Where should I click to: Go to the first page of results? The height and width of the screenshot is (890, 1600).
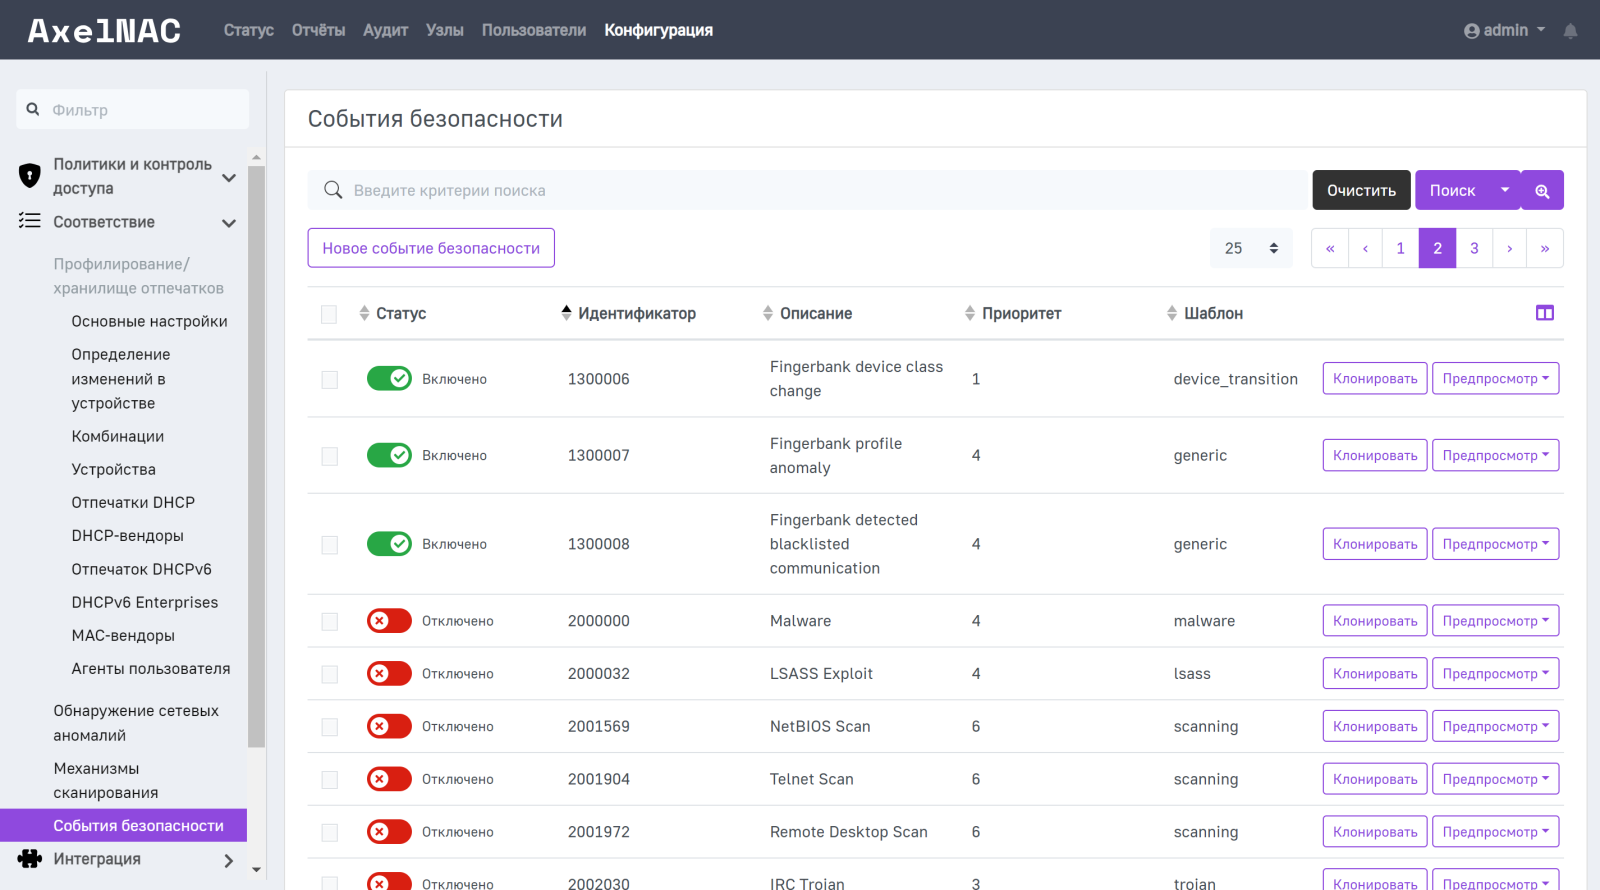pos(1329,249)
